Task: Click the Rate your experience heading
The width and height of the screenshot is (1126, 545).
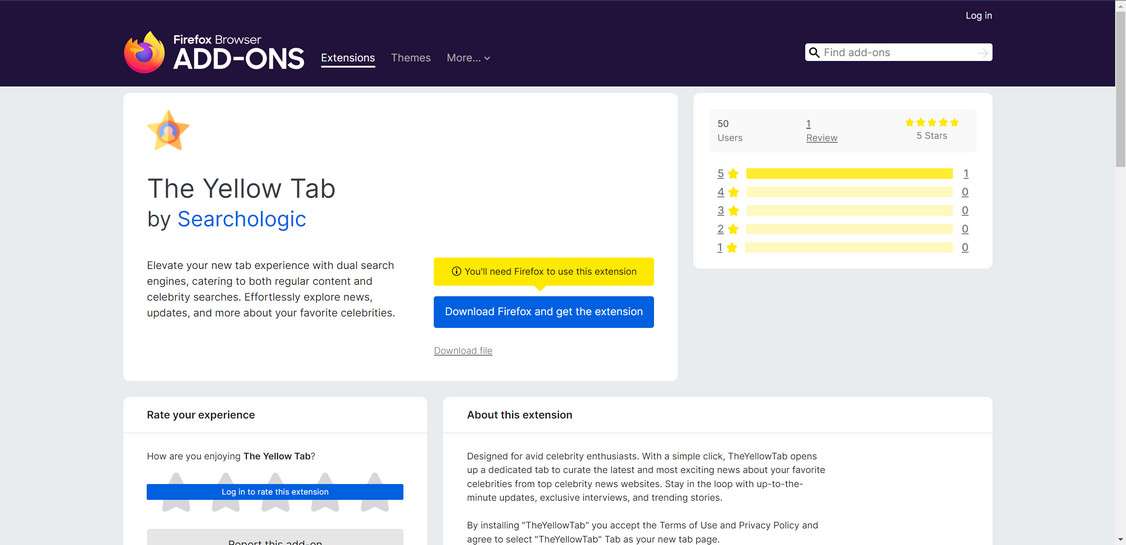Action: click(201, 415)
